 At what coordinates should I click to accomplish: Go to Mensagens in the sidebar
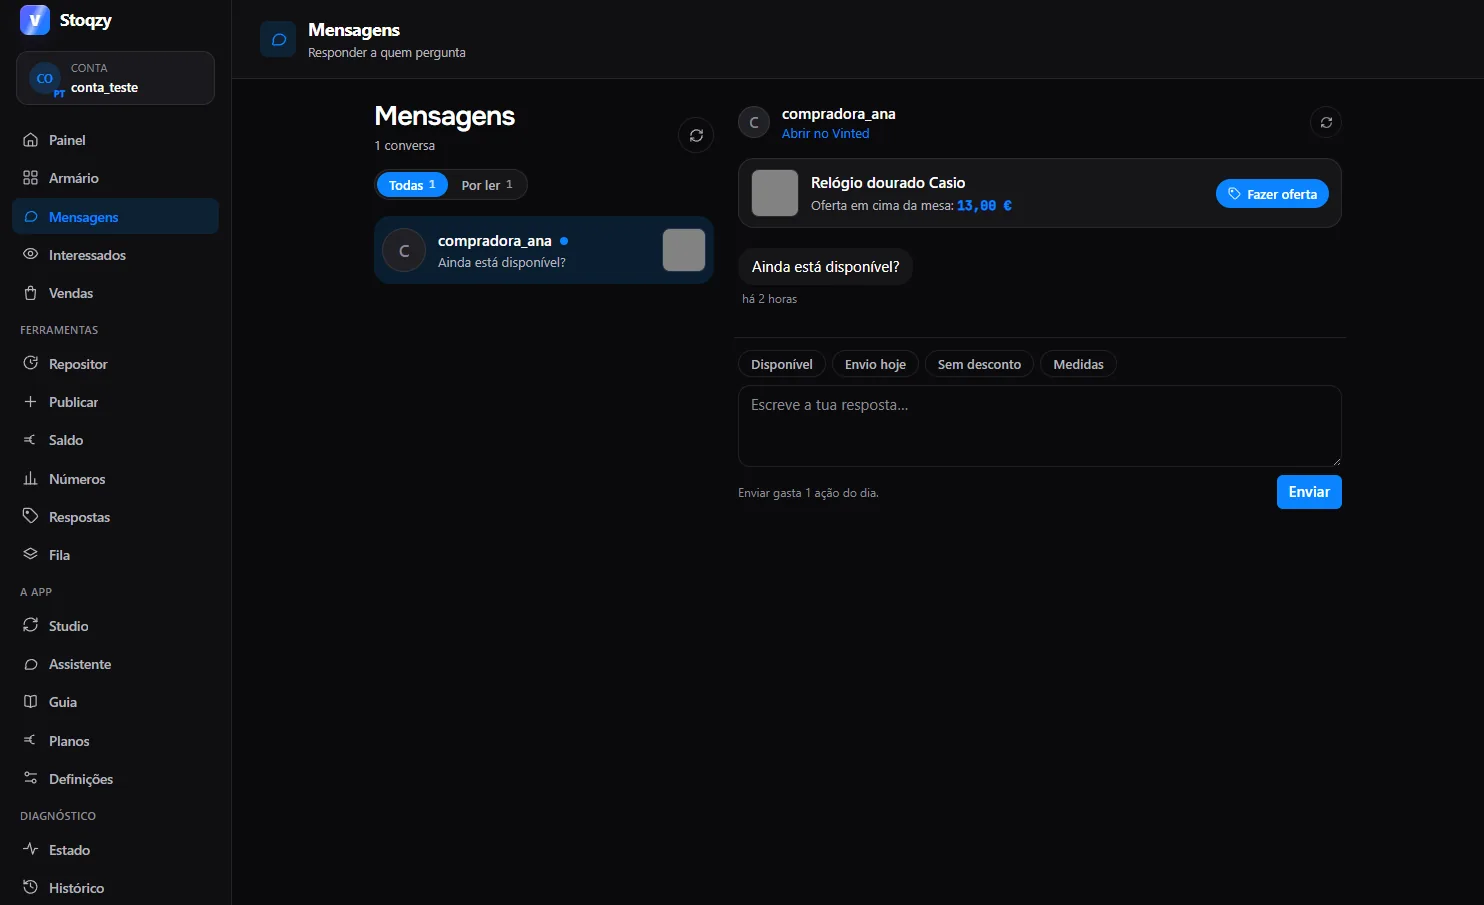click(x=115, y=217)
